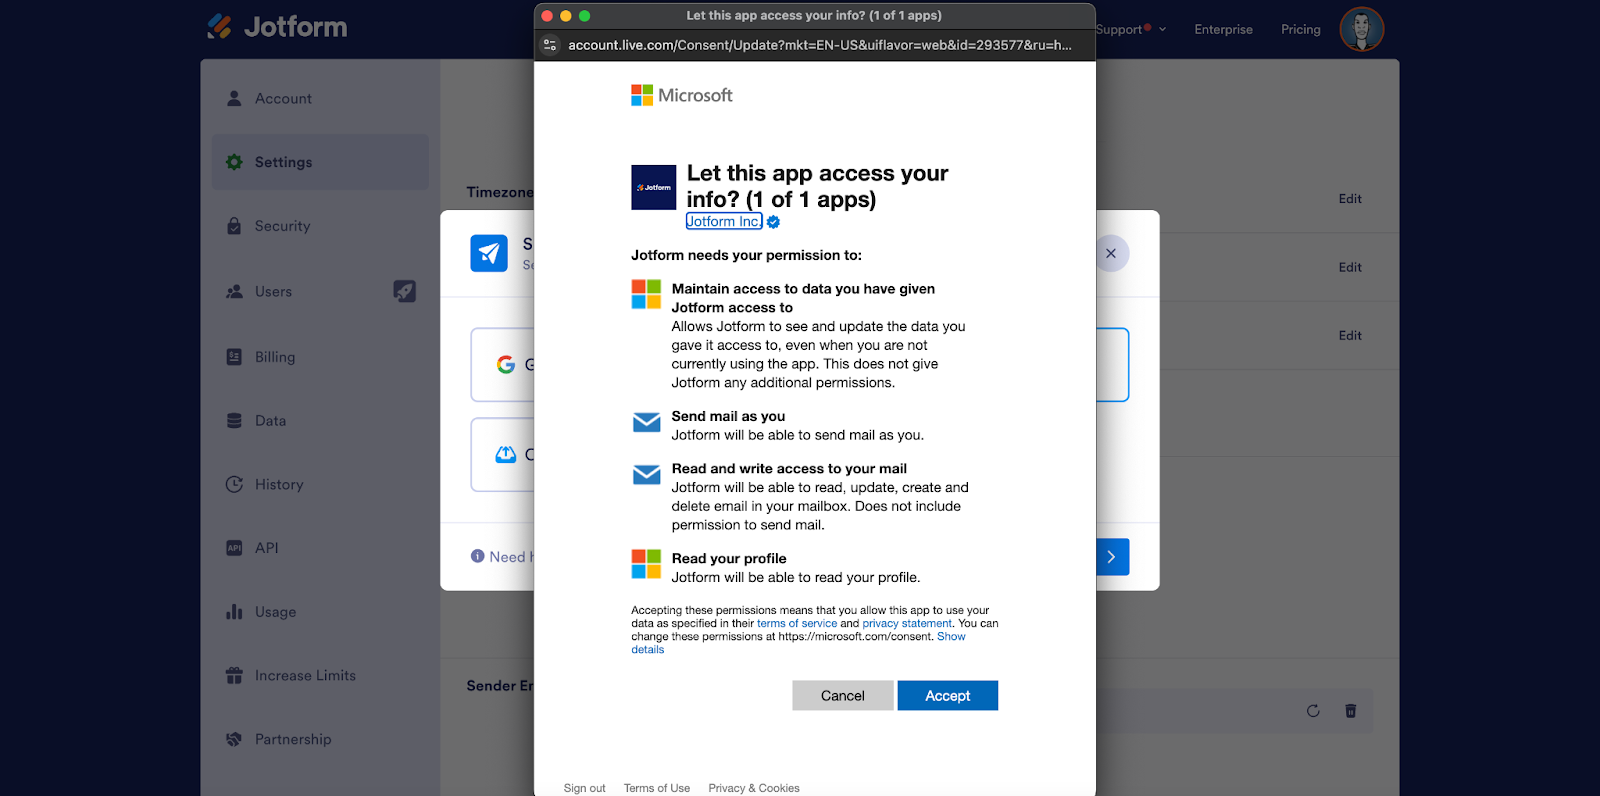
Task: Click the Accept button in Microsoft consent
Action: (x=948, y=696)
